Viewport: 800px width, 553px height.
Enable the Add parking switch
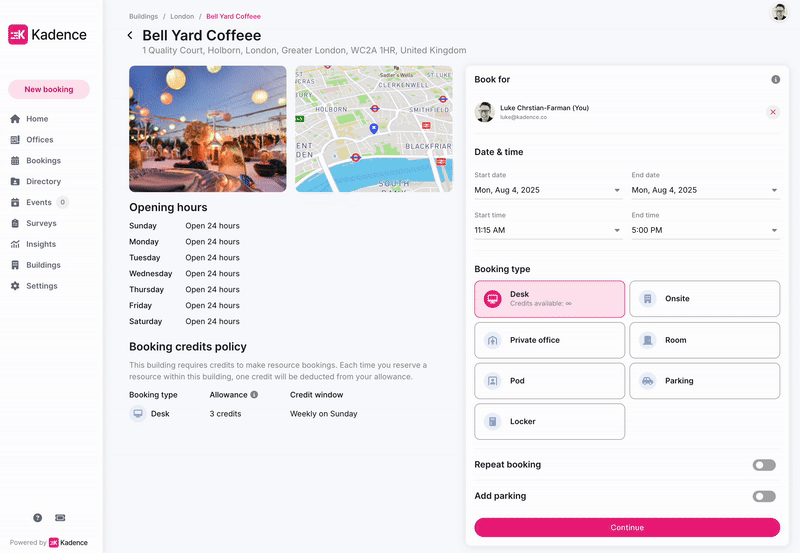[x=764, y=496]
